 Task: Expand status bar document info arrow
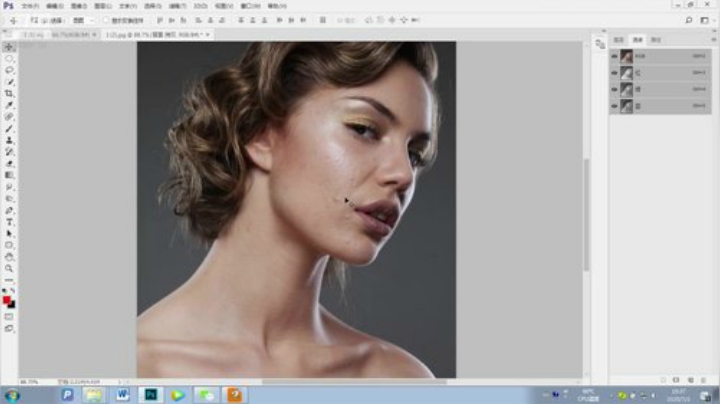(120, 382)
